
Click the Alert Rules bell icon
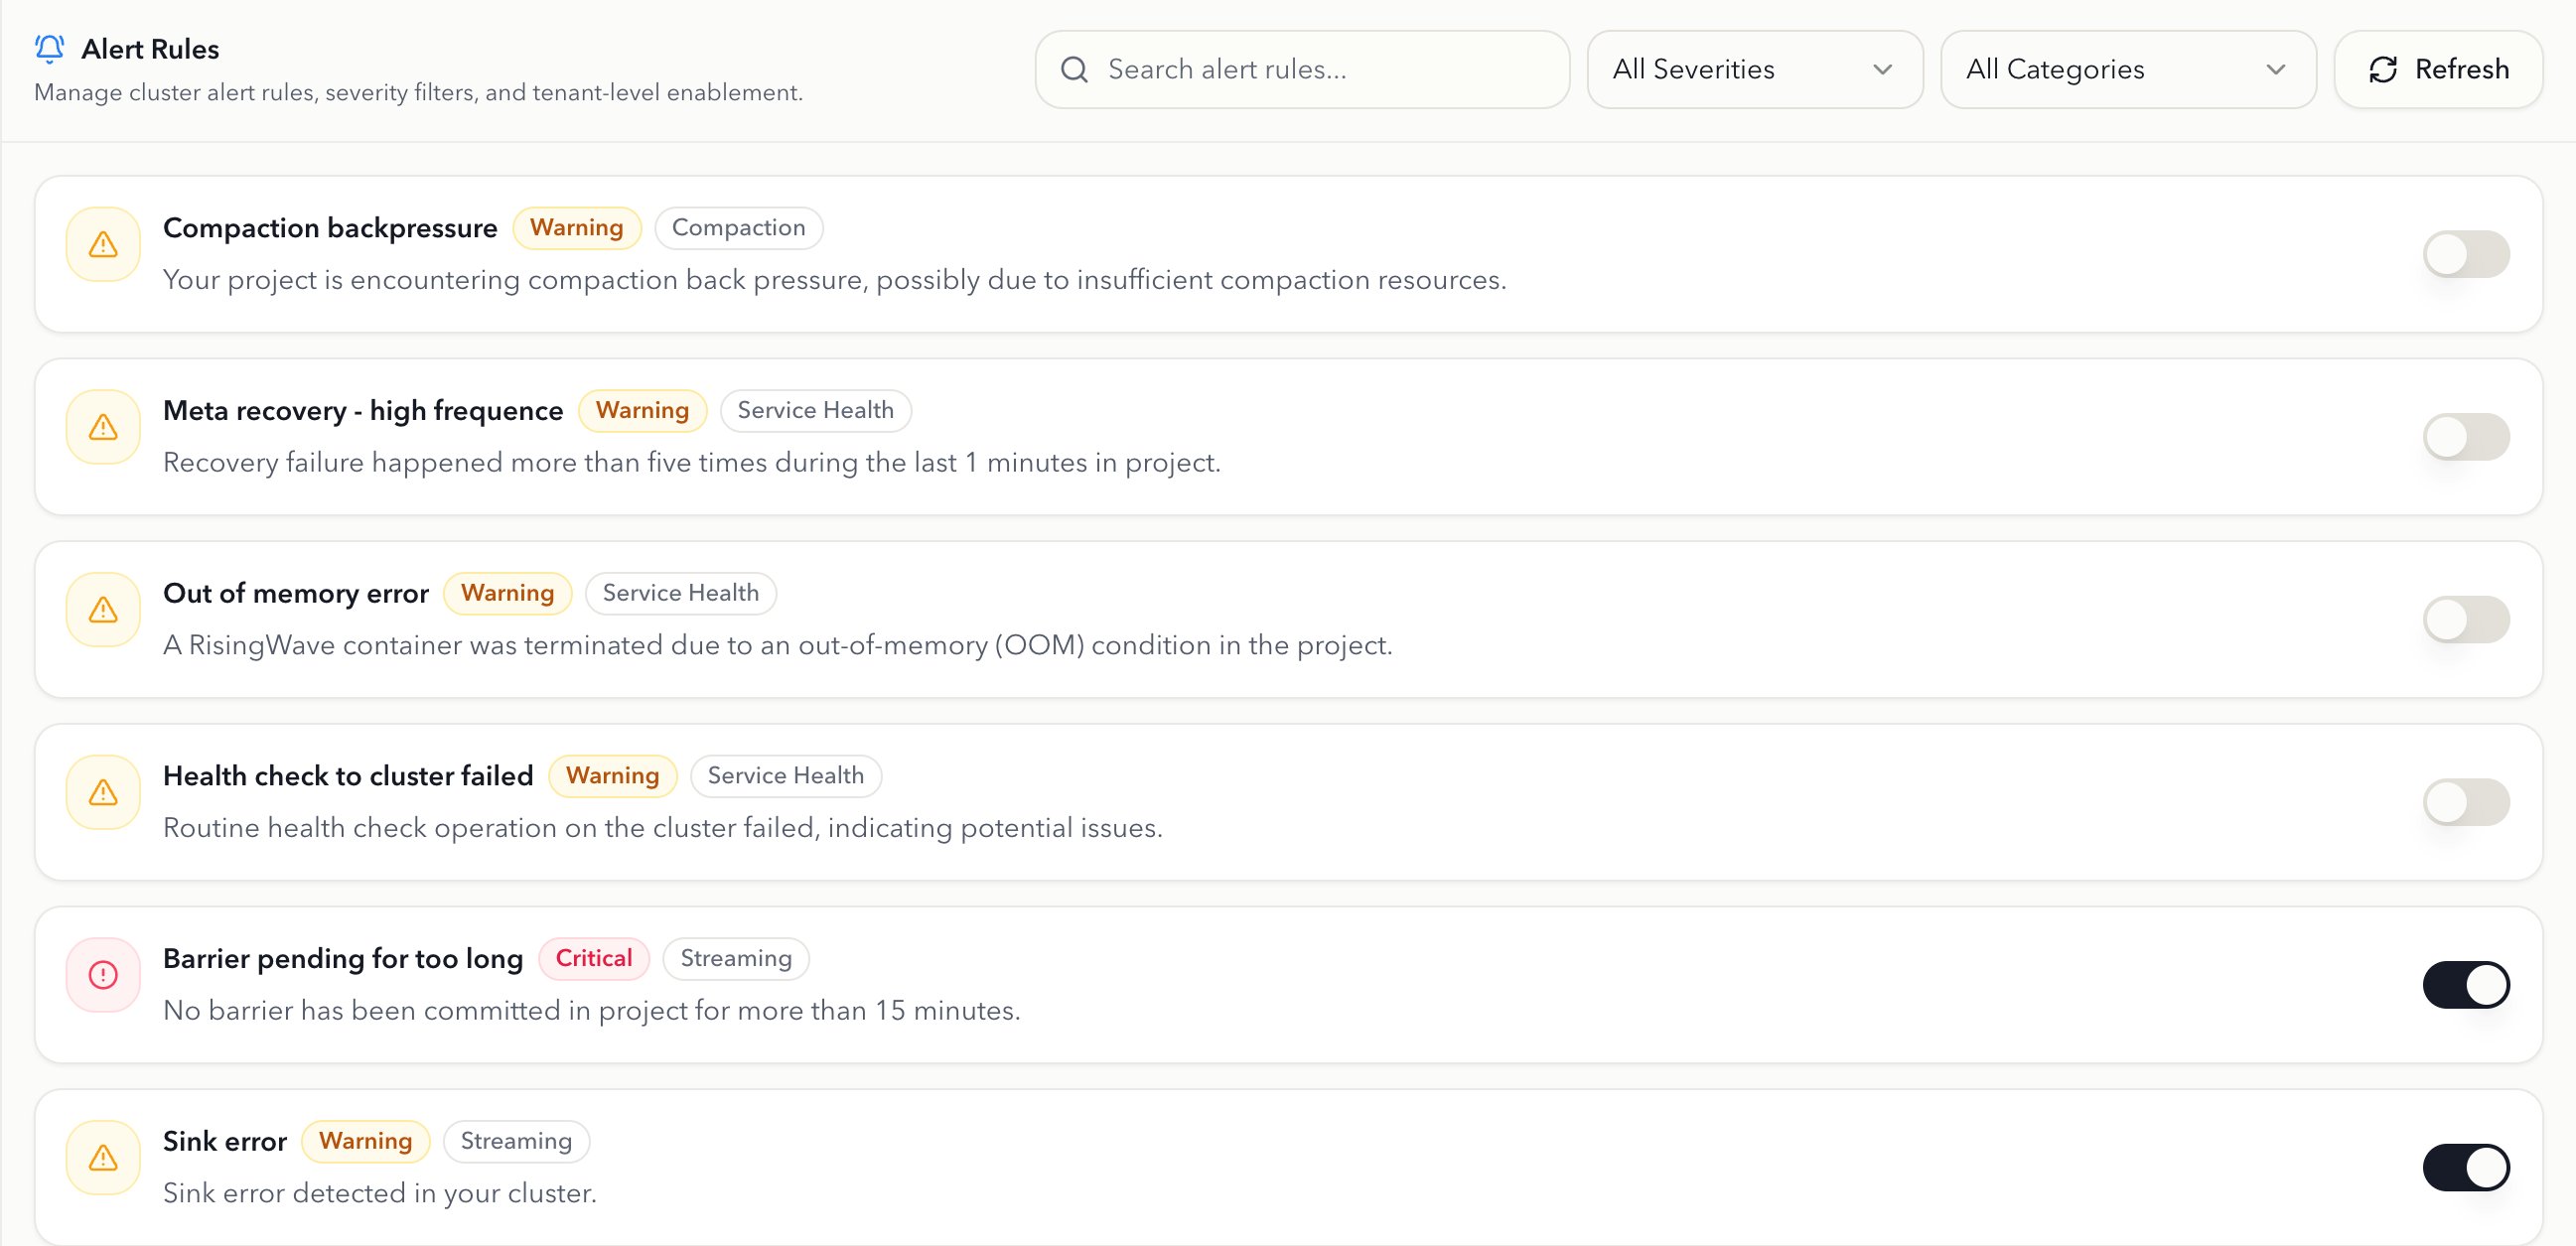point(49,48)
